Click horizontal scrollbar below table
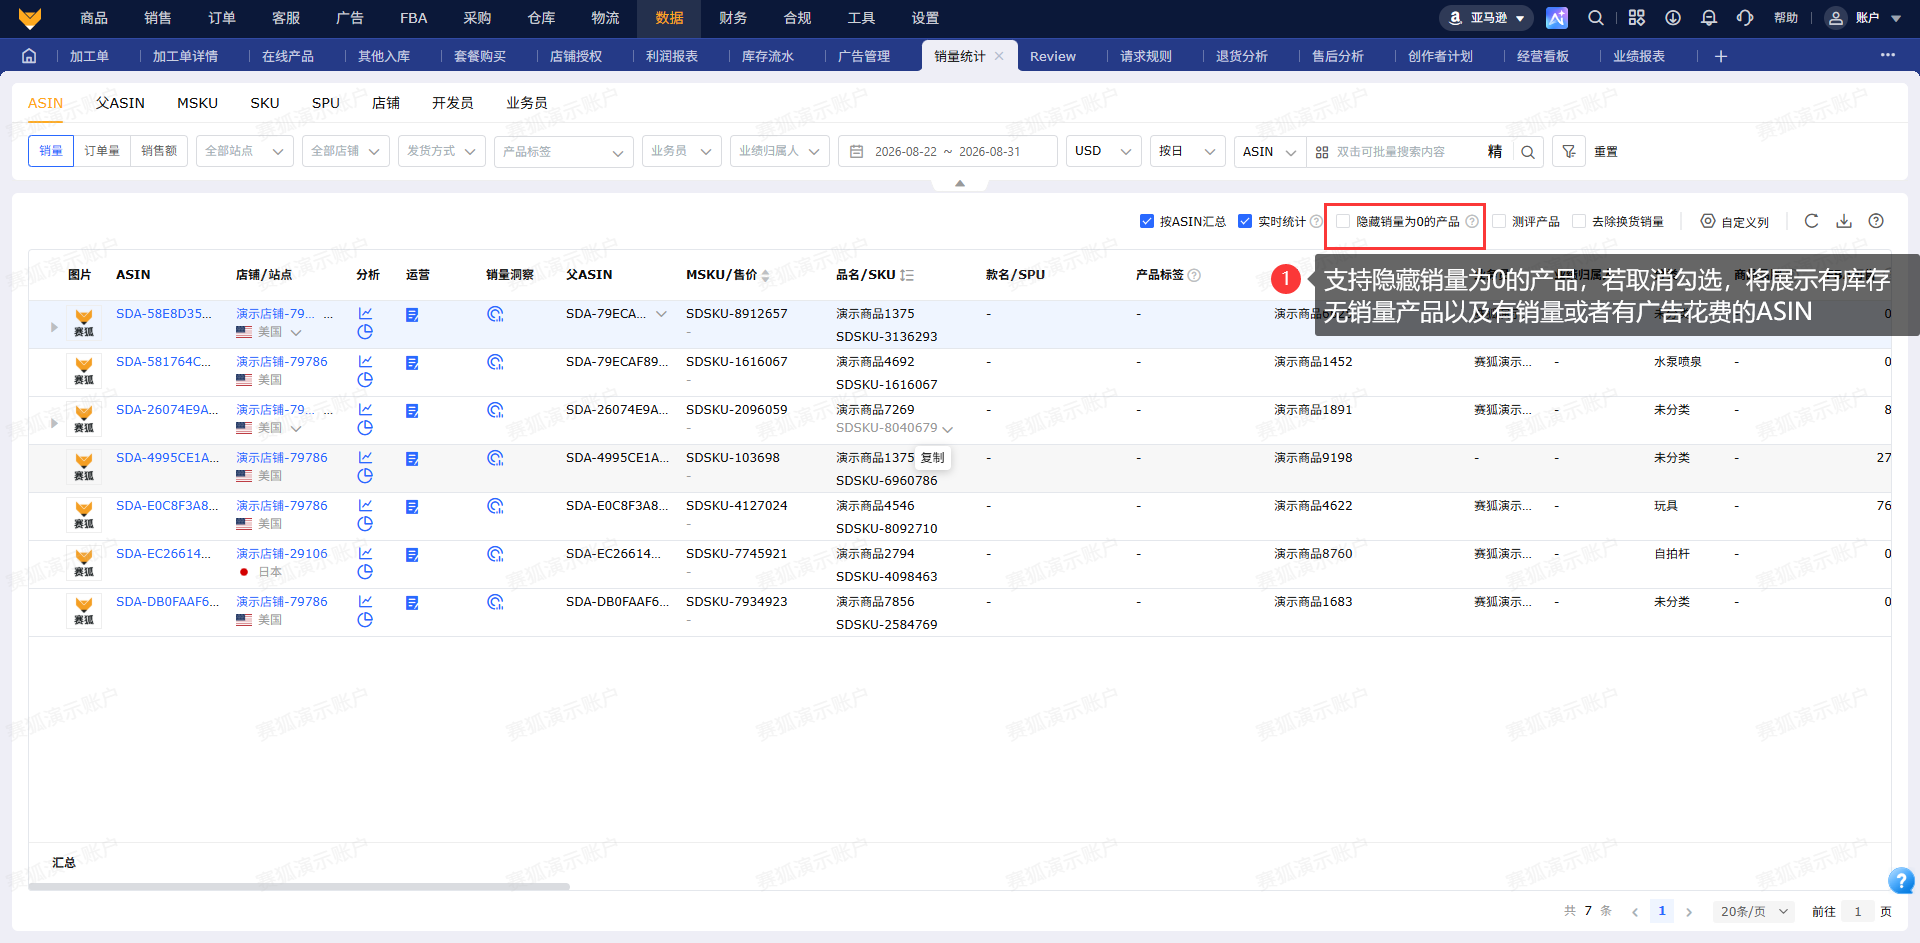 pos(299,886)
